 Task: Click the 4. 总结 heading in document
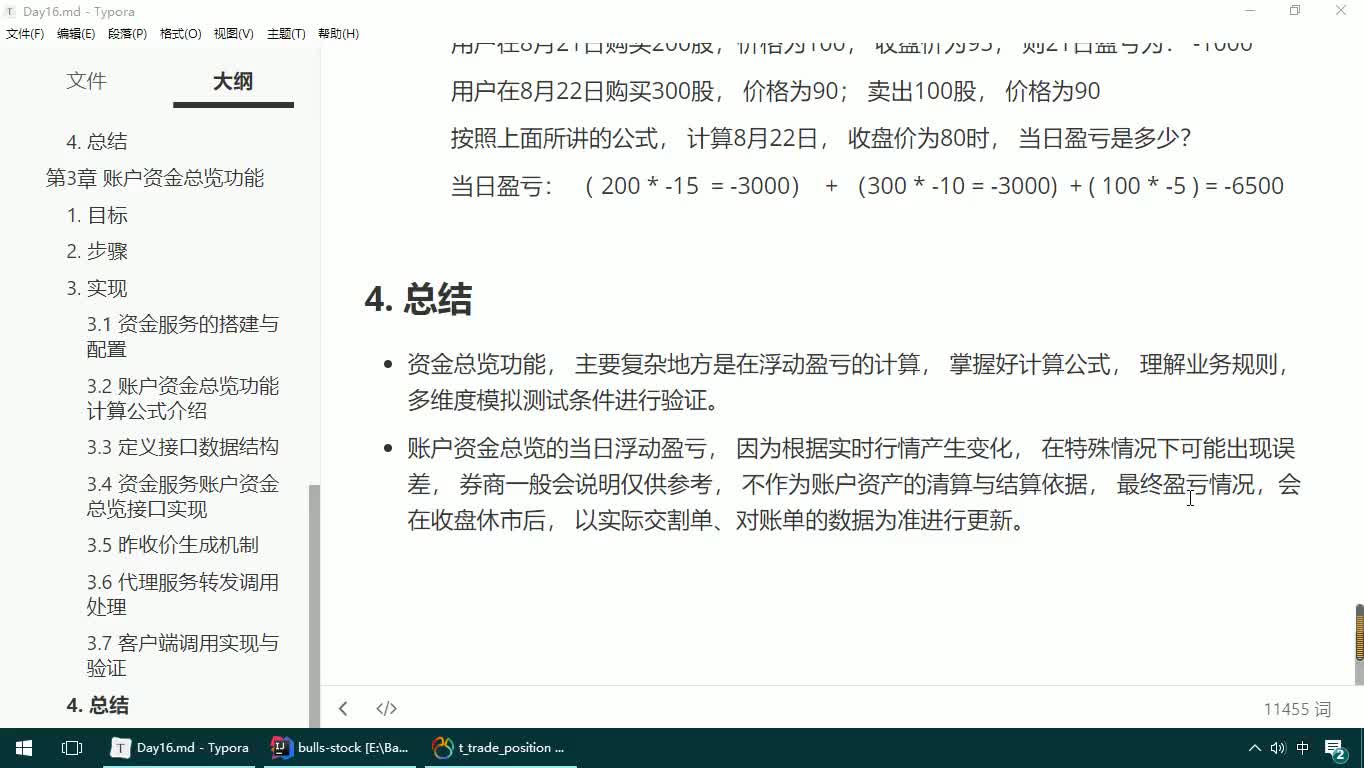tap(418, 299)
